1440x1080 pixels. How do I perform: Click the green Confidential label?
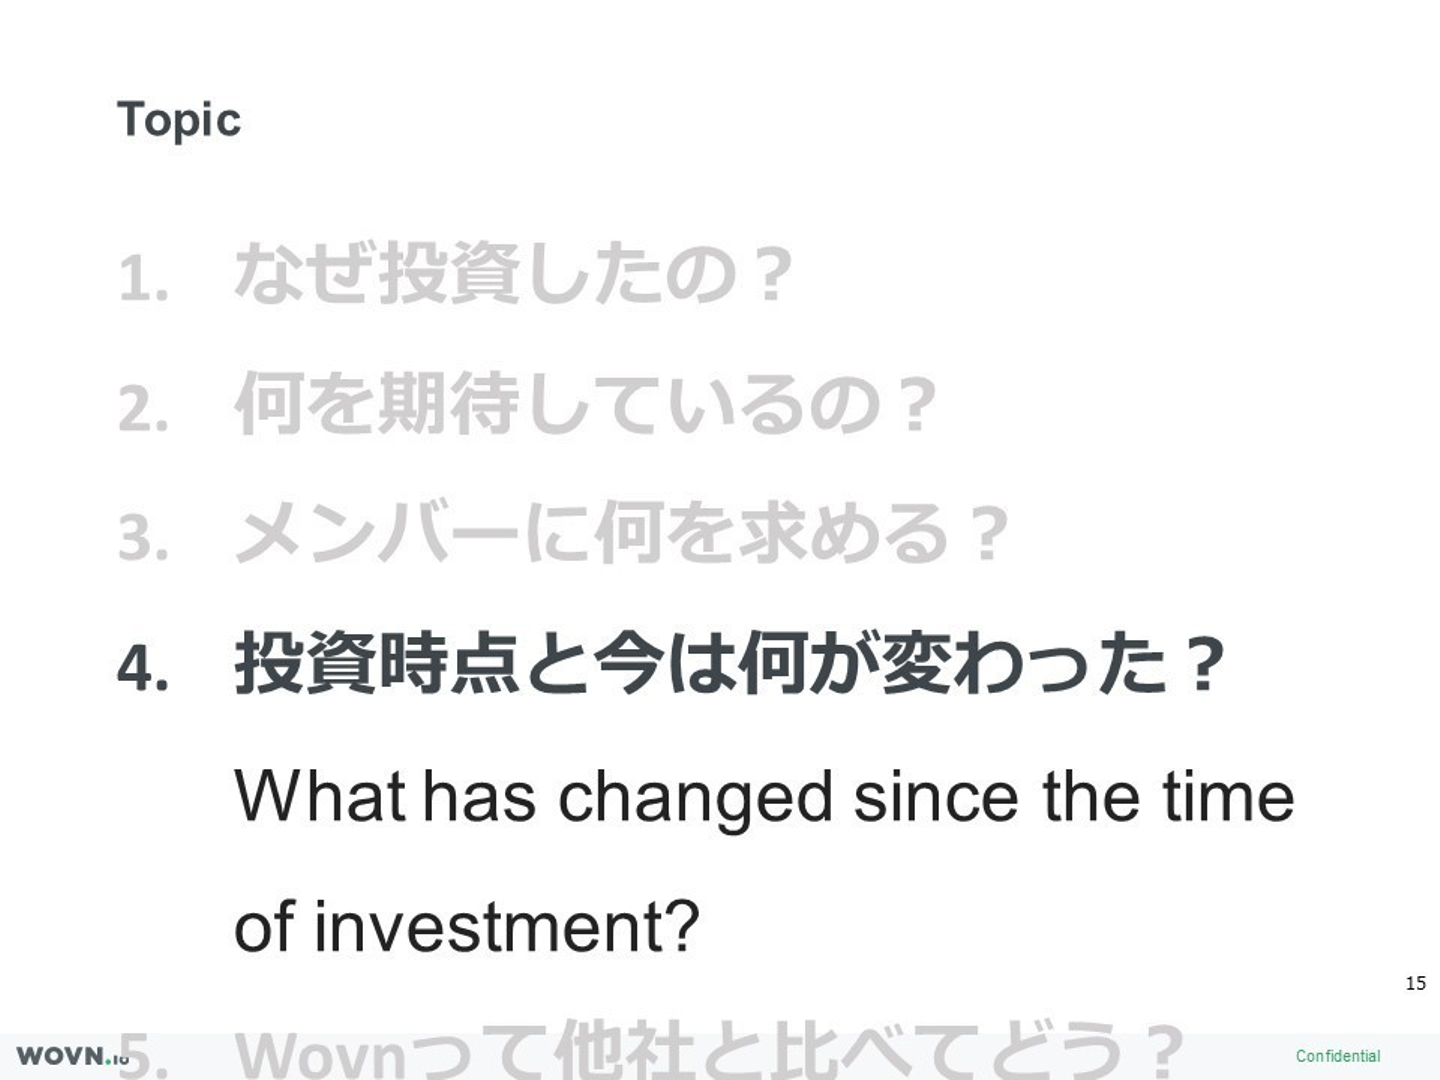1337,1056
